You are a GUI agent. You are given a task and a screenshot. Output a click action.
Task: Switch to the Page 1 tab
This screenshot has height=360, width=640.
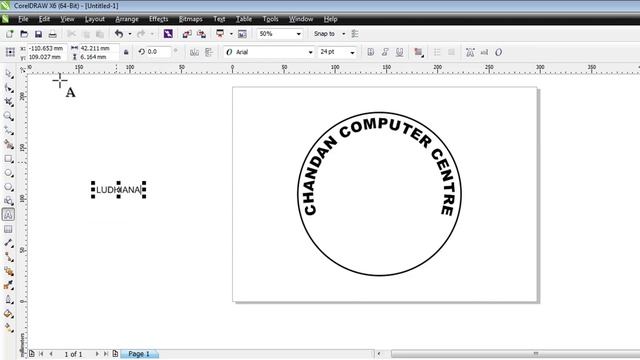[x=139, y=354]
